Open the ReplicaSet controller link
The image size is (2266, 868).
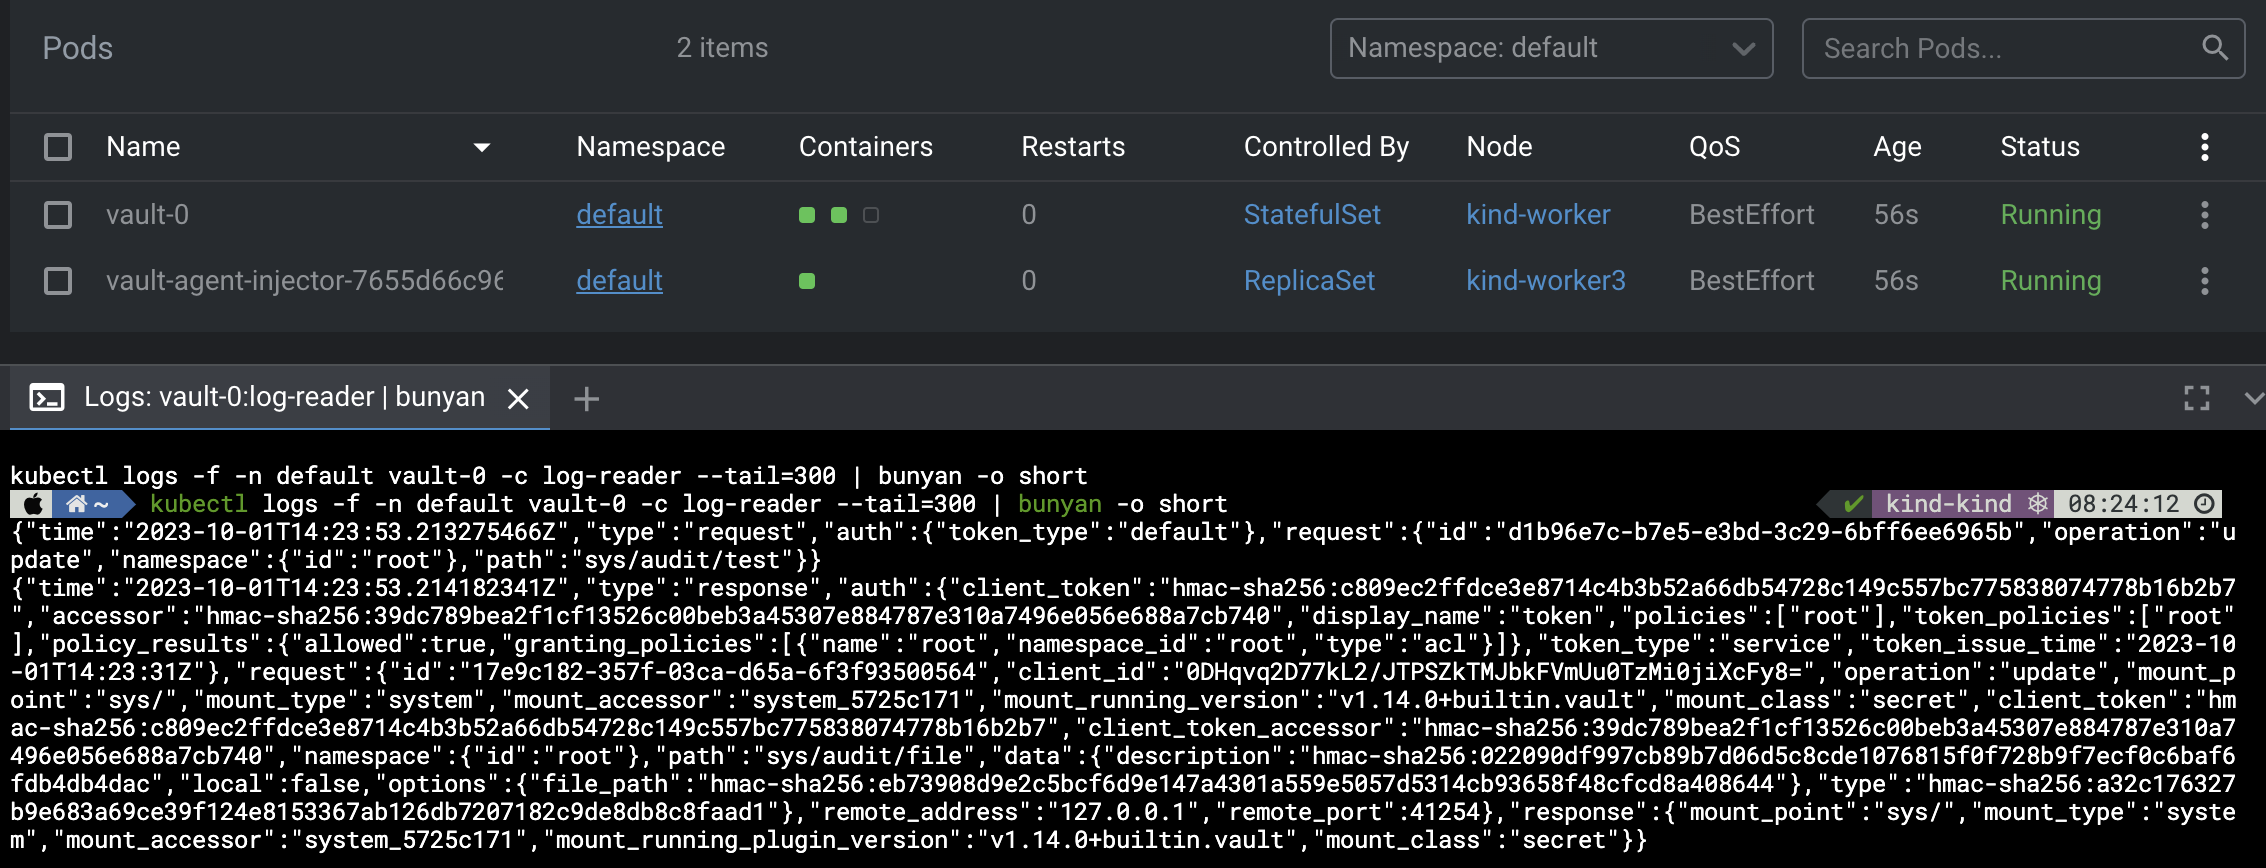1309,281
